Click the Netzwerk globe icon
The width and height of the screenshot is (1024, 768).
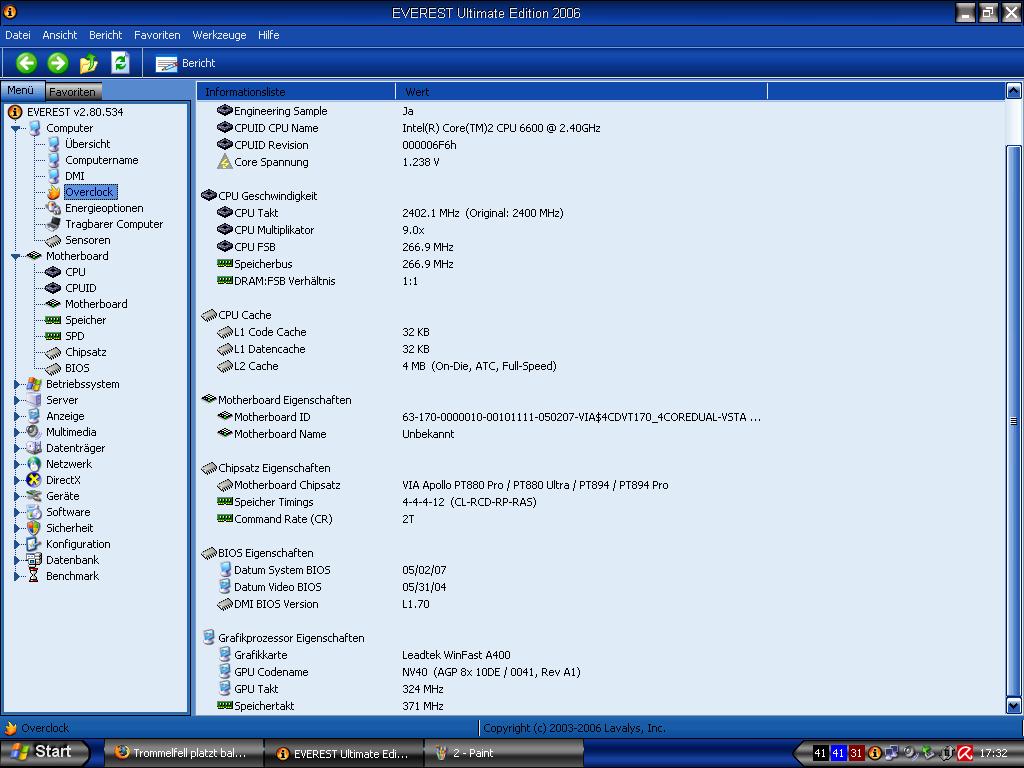click(34, 464)
